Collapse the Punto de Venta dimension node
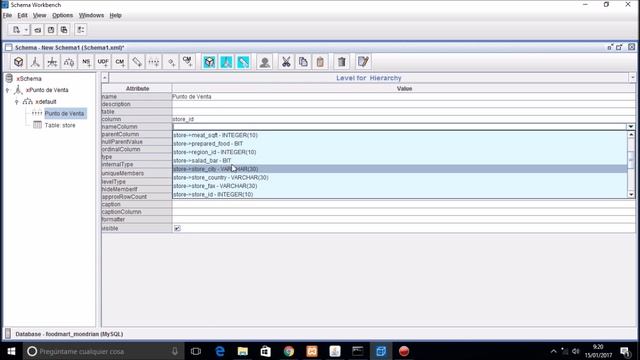The width and height of the screenshot is (640, 360). 7,90
